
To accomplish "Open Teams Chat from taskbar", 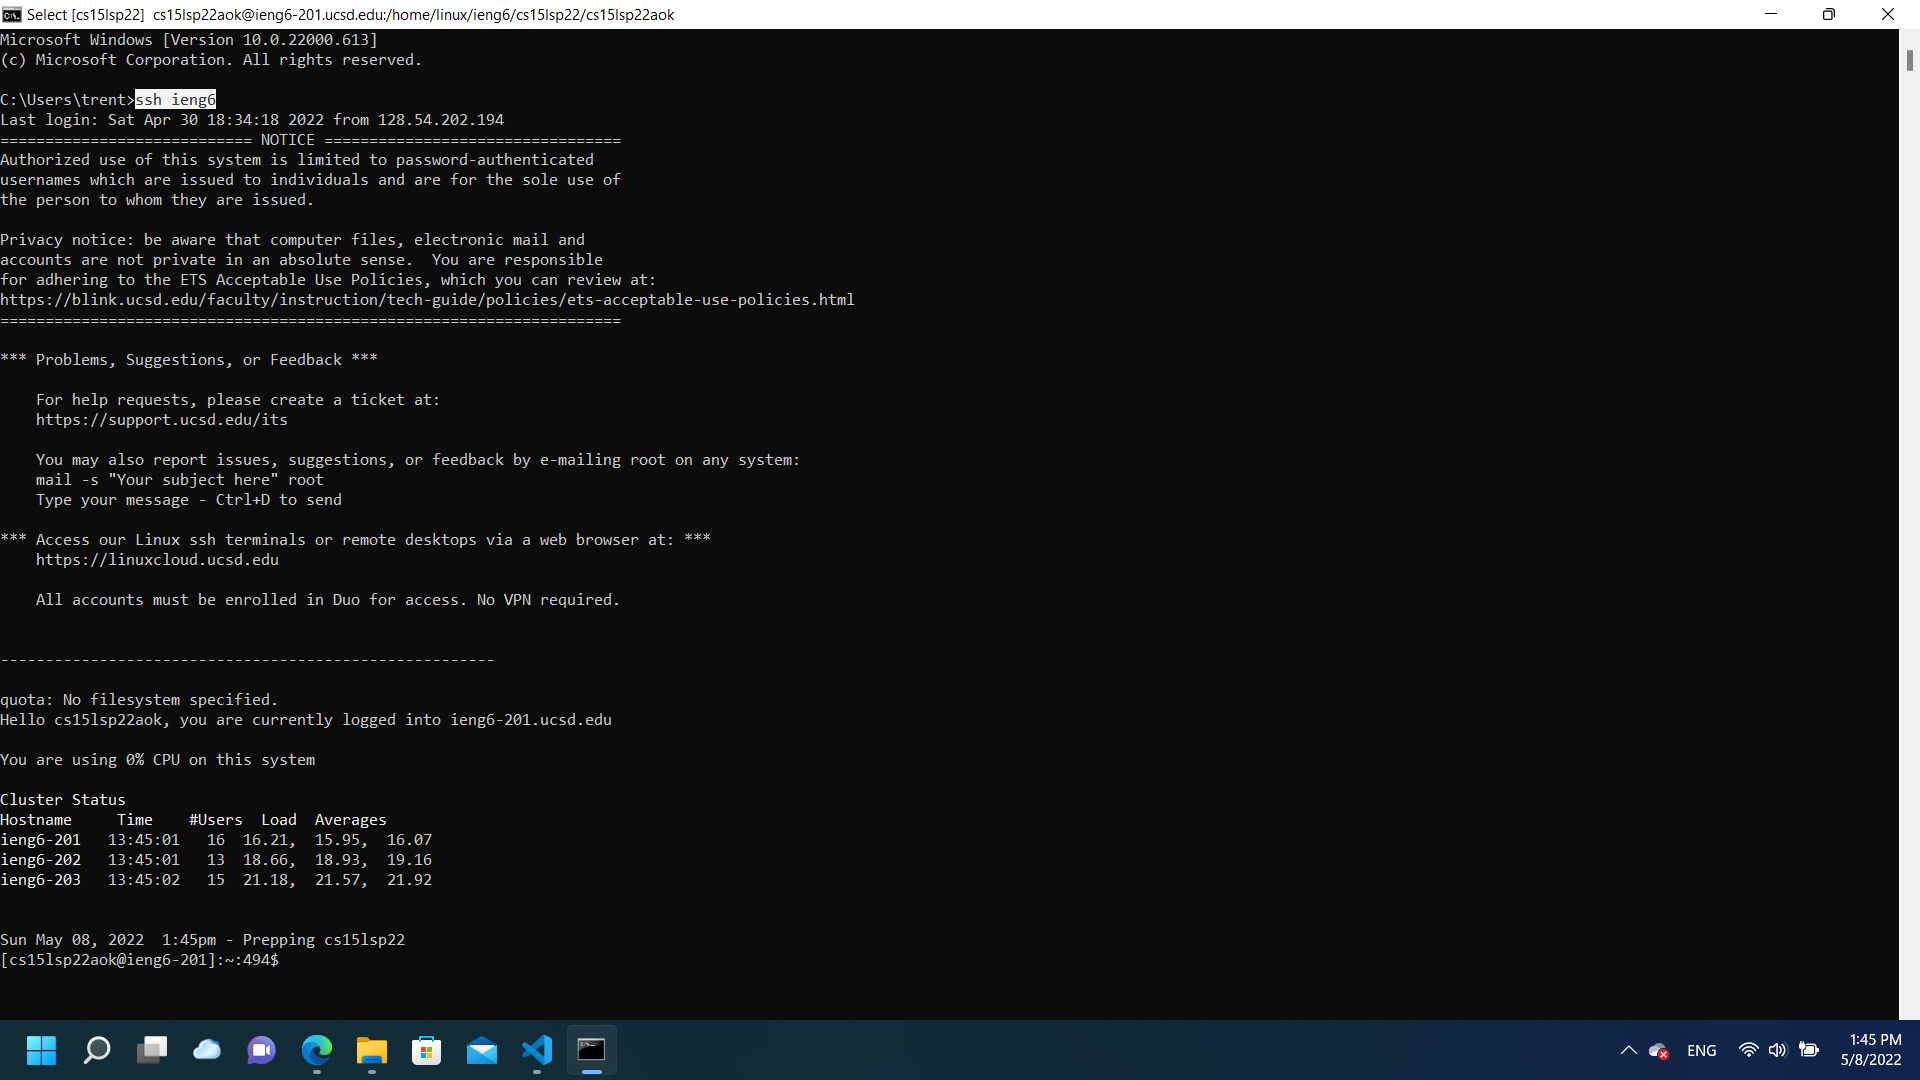I will [262, 1050].
